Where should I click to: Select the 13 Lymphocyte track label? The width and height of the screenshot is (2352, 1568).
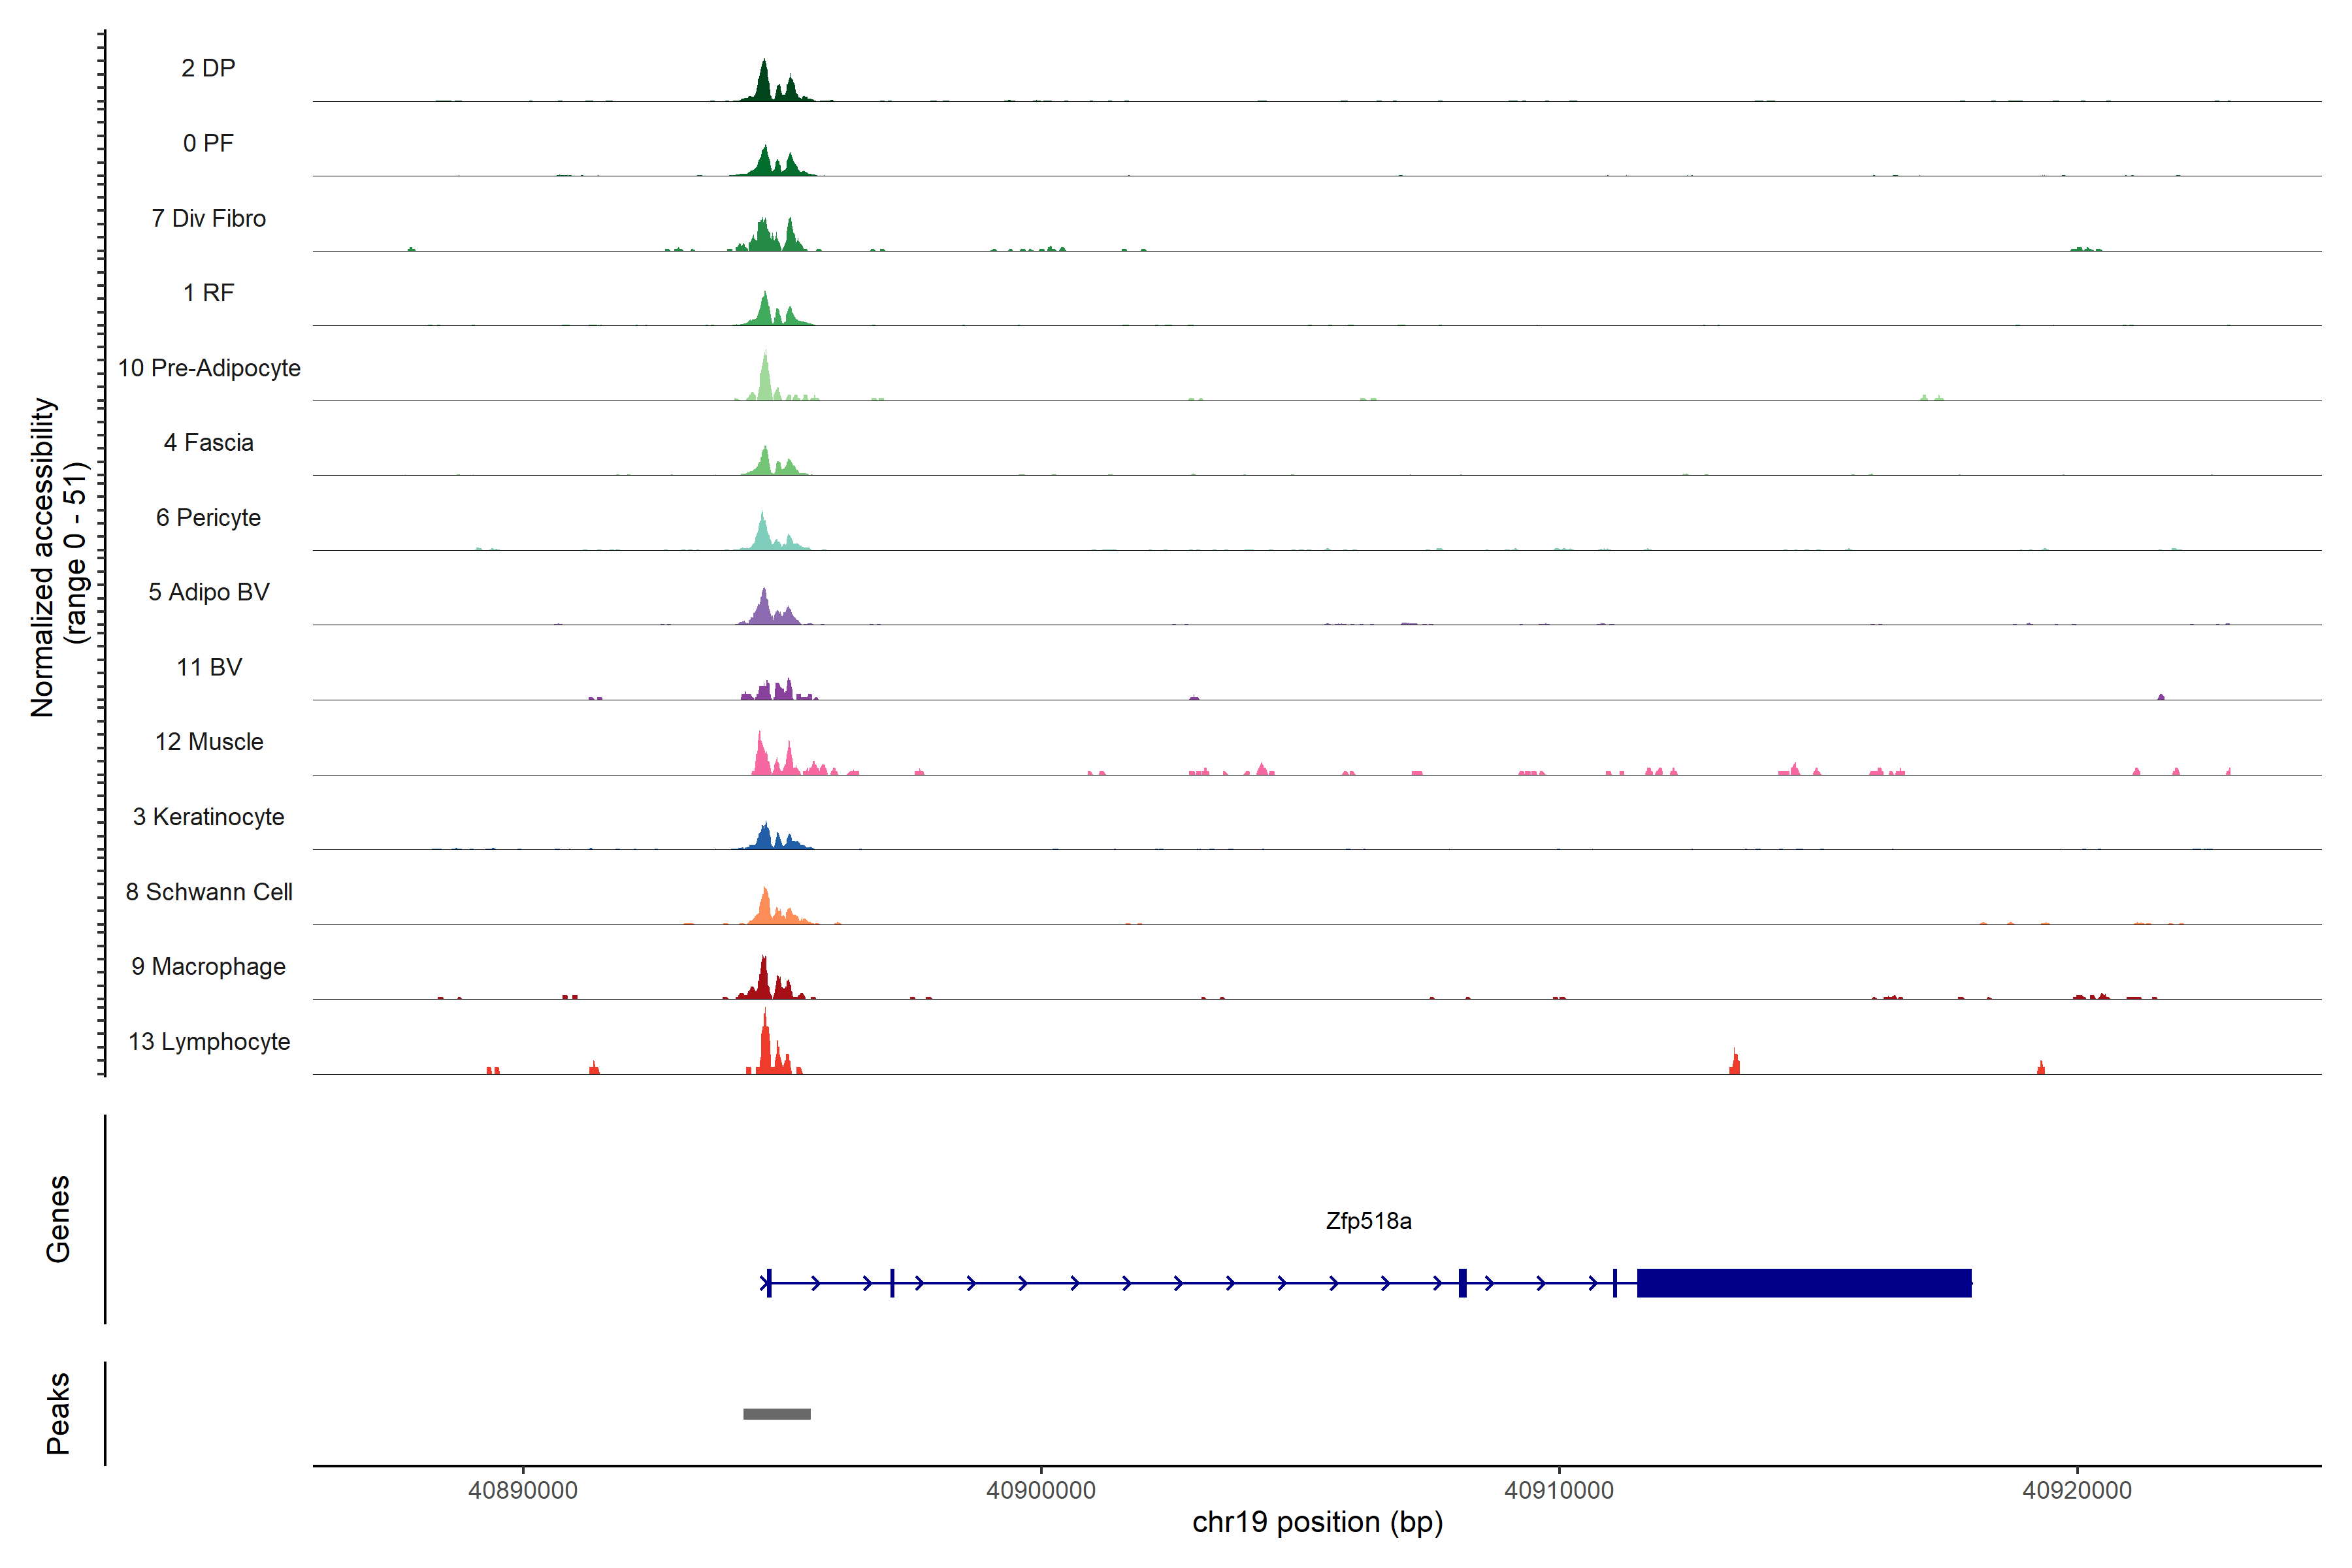pos(209,1041)
